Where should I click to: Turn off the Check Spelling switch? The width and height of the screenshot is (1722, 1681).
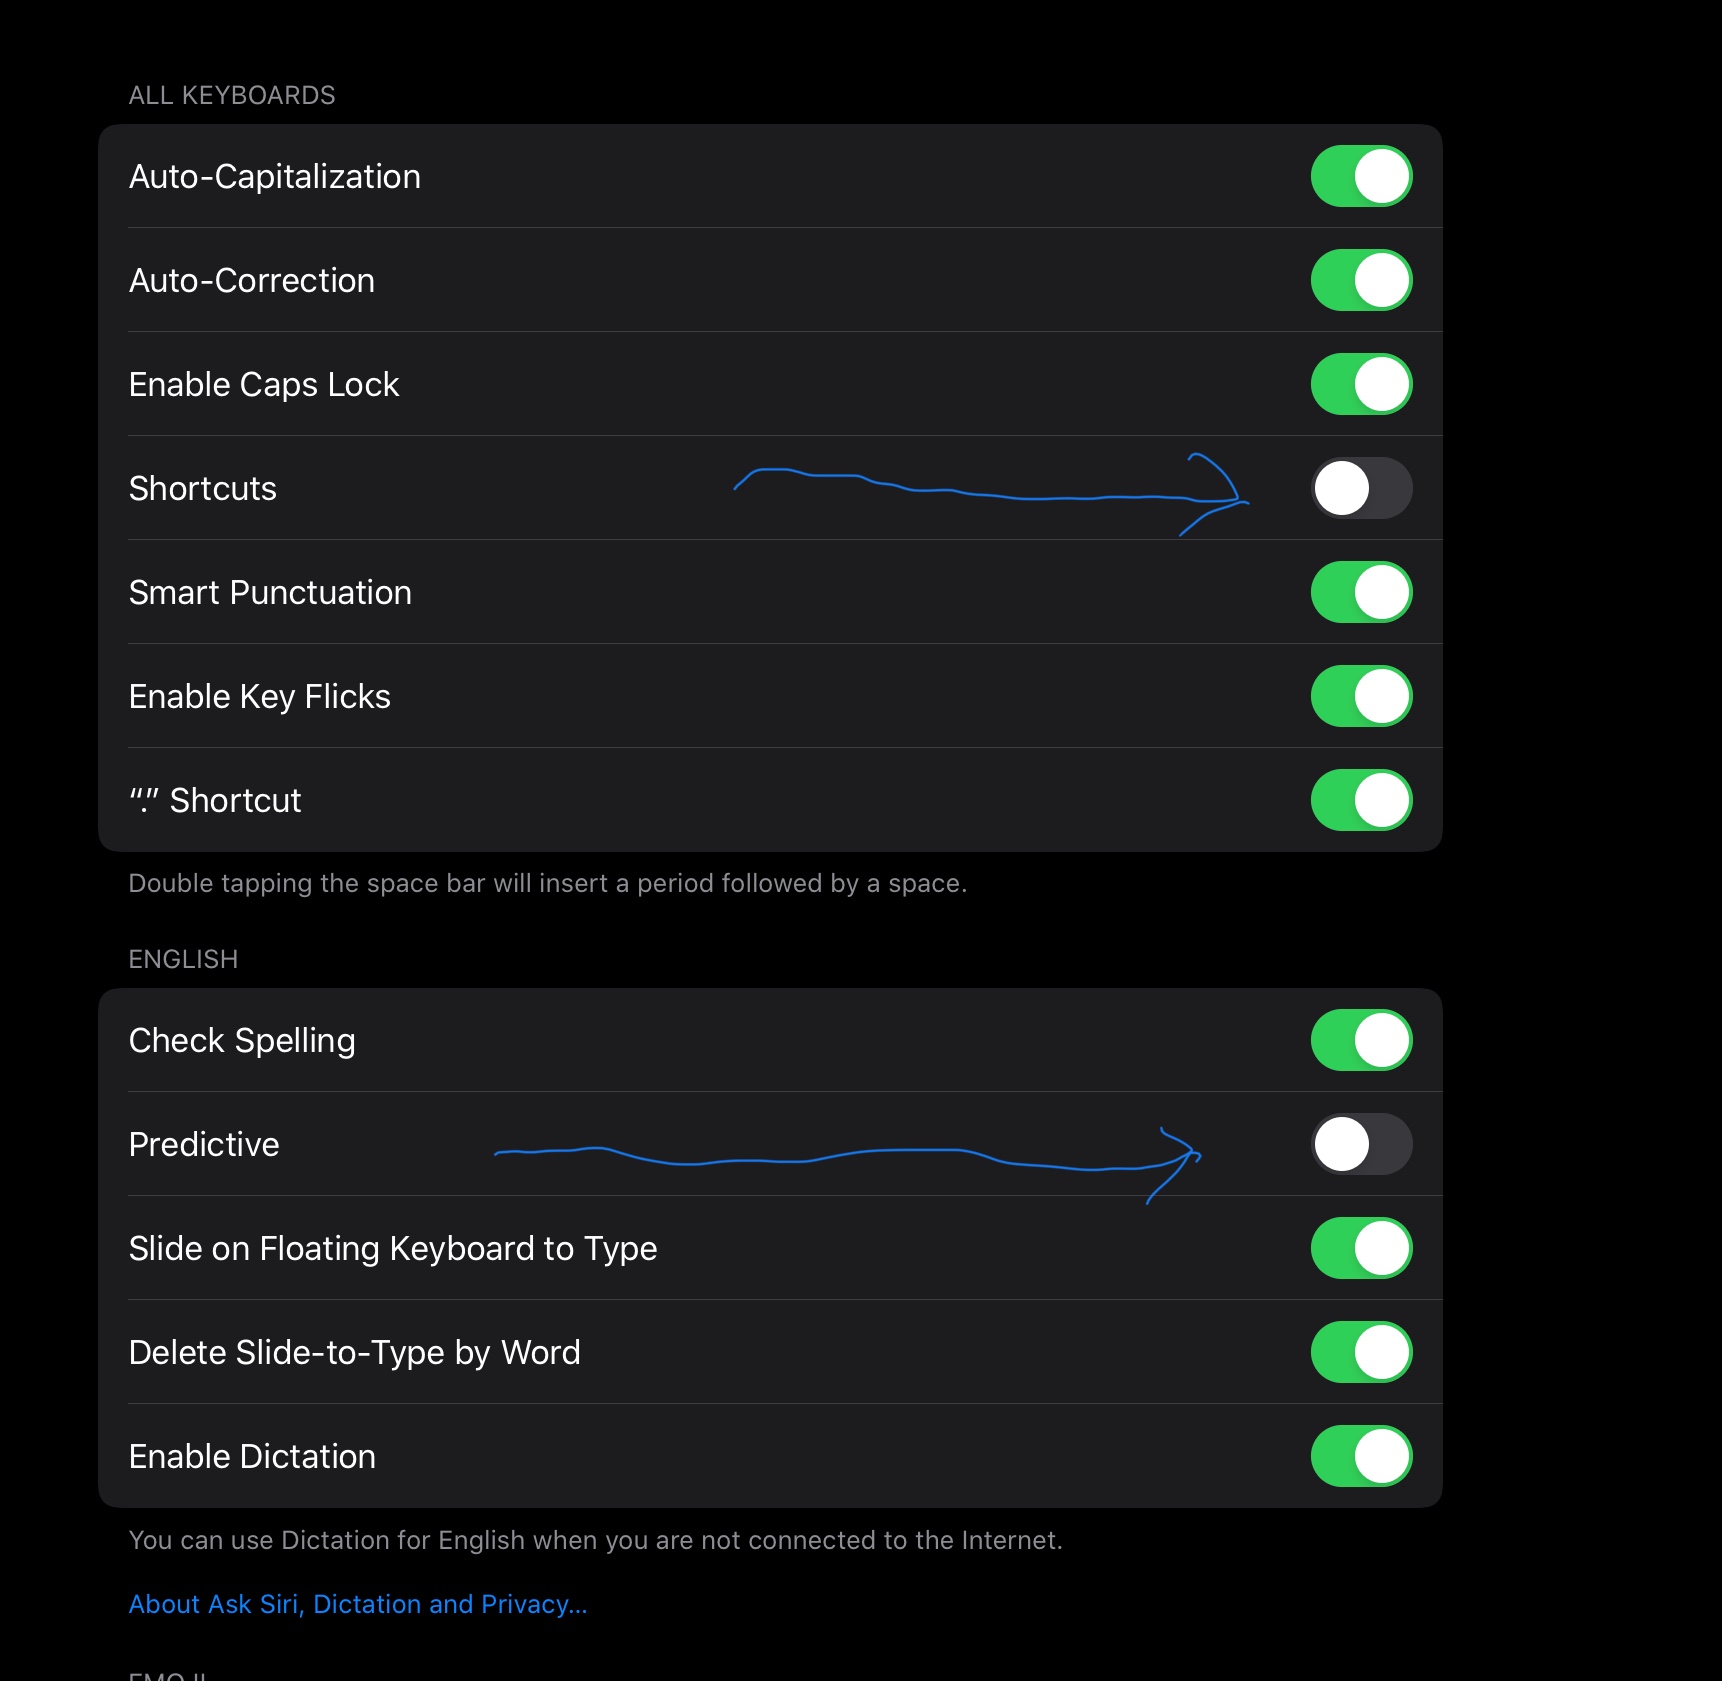point(1361,1040)
